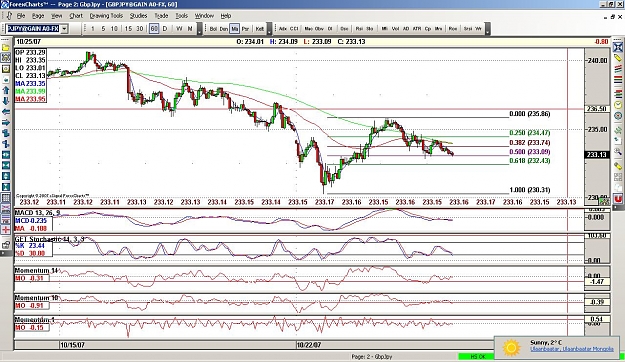Select the magnifier zoom tool

point(617,151)
